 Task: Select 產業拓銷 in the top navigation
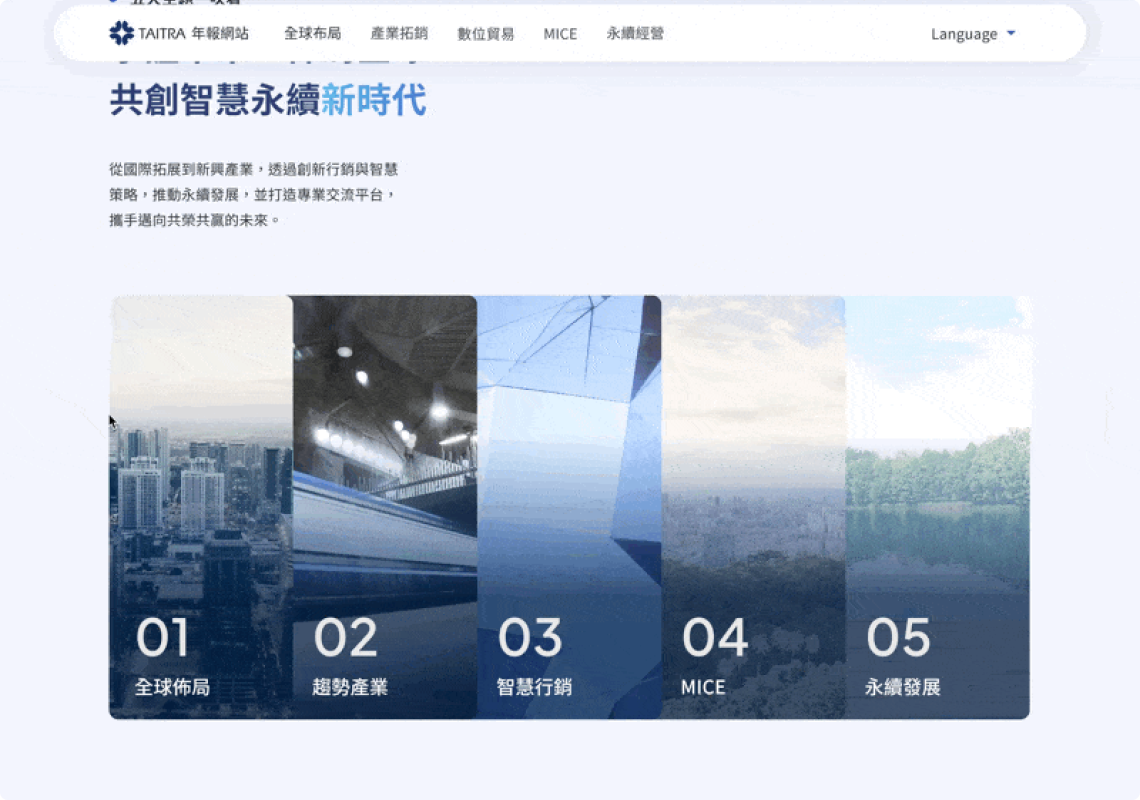399,33
